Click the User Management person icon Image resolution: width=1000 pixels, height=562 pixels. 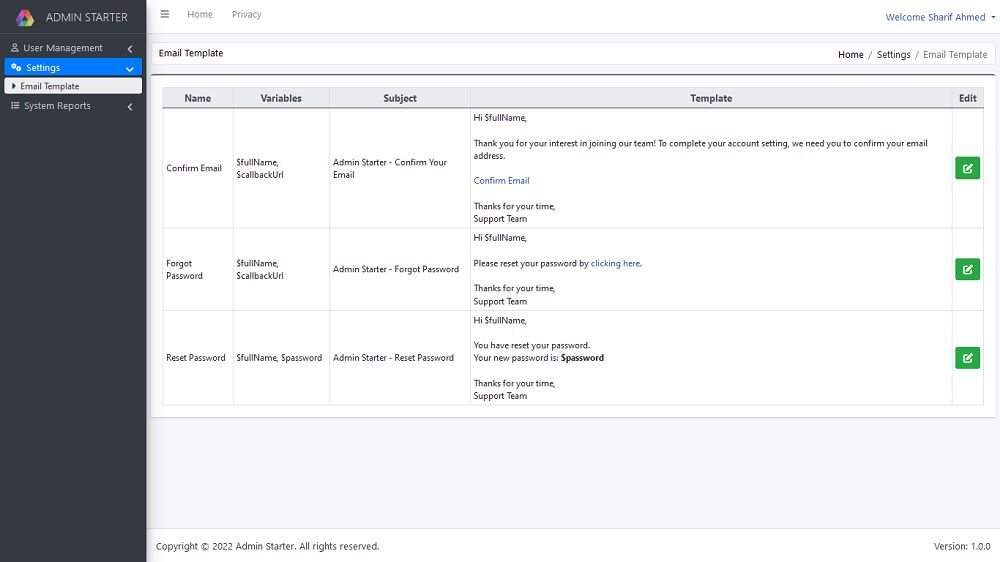tap(15, 48)
